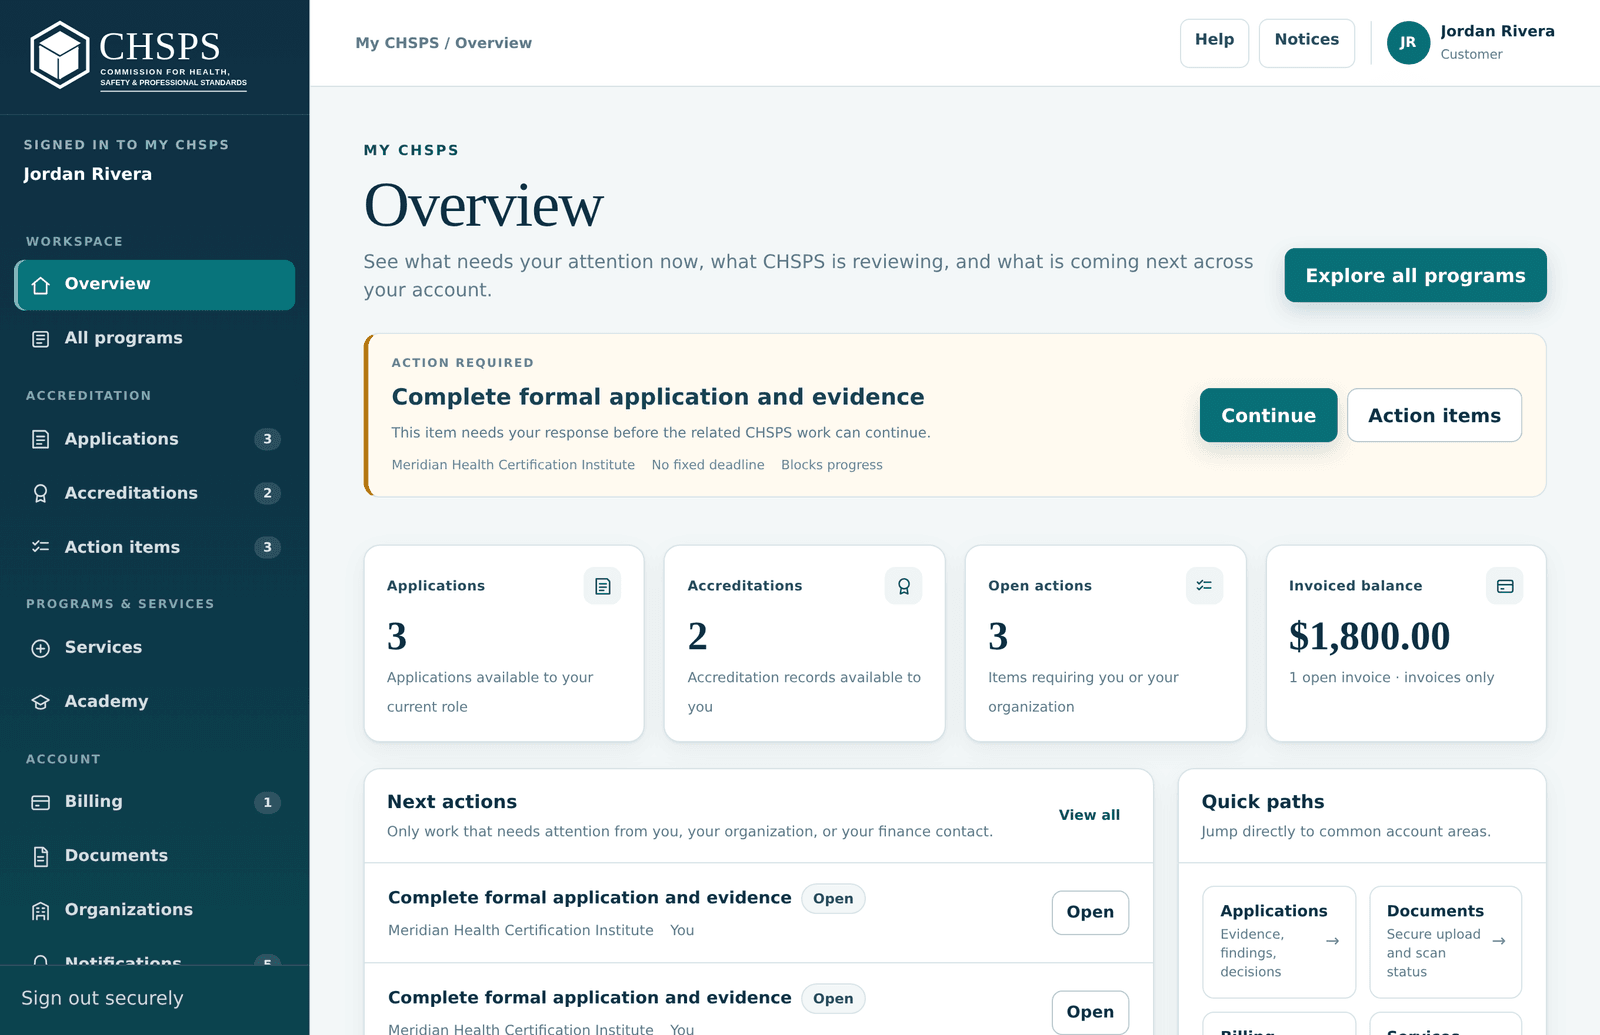
Task: Click the Academy graduation cap icon
Action: tap(41, 702)
